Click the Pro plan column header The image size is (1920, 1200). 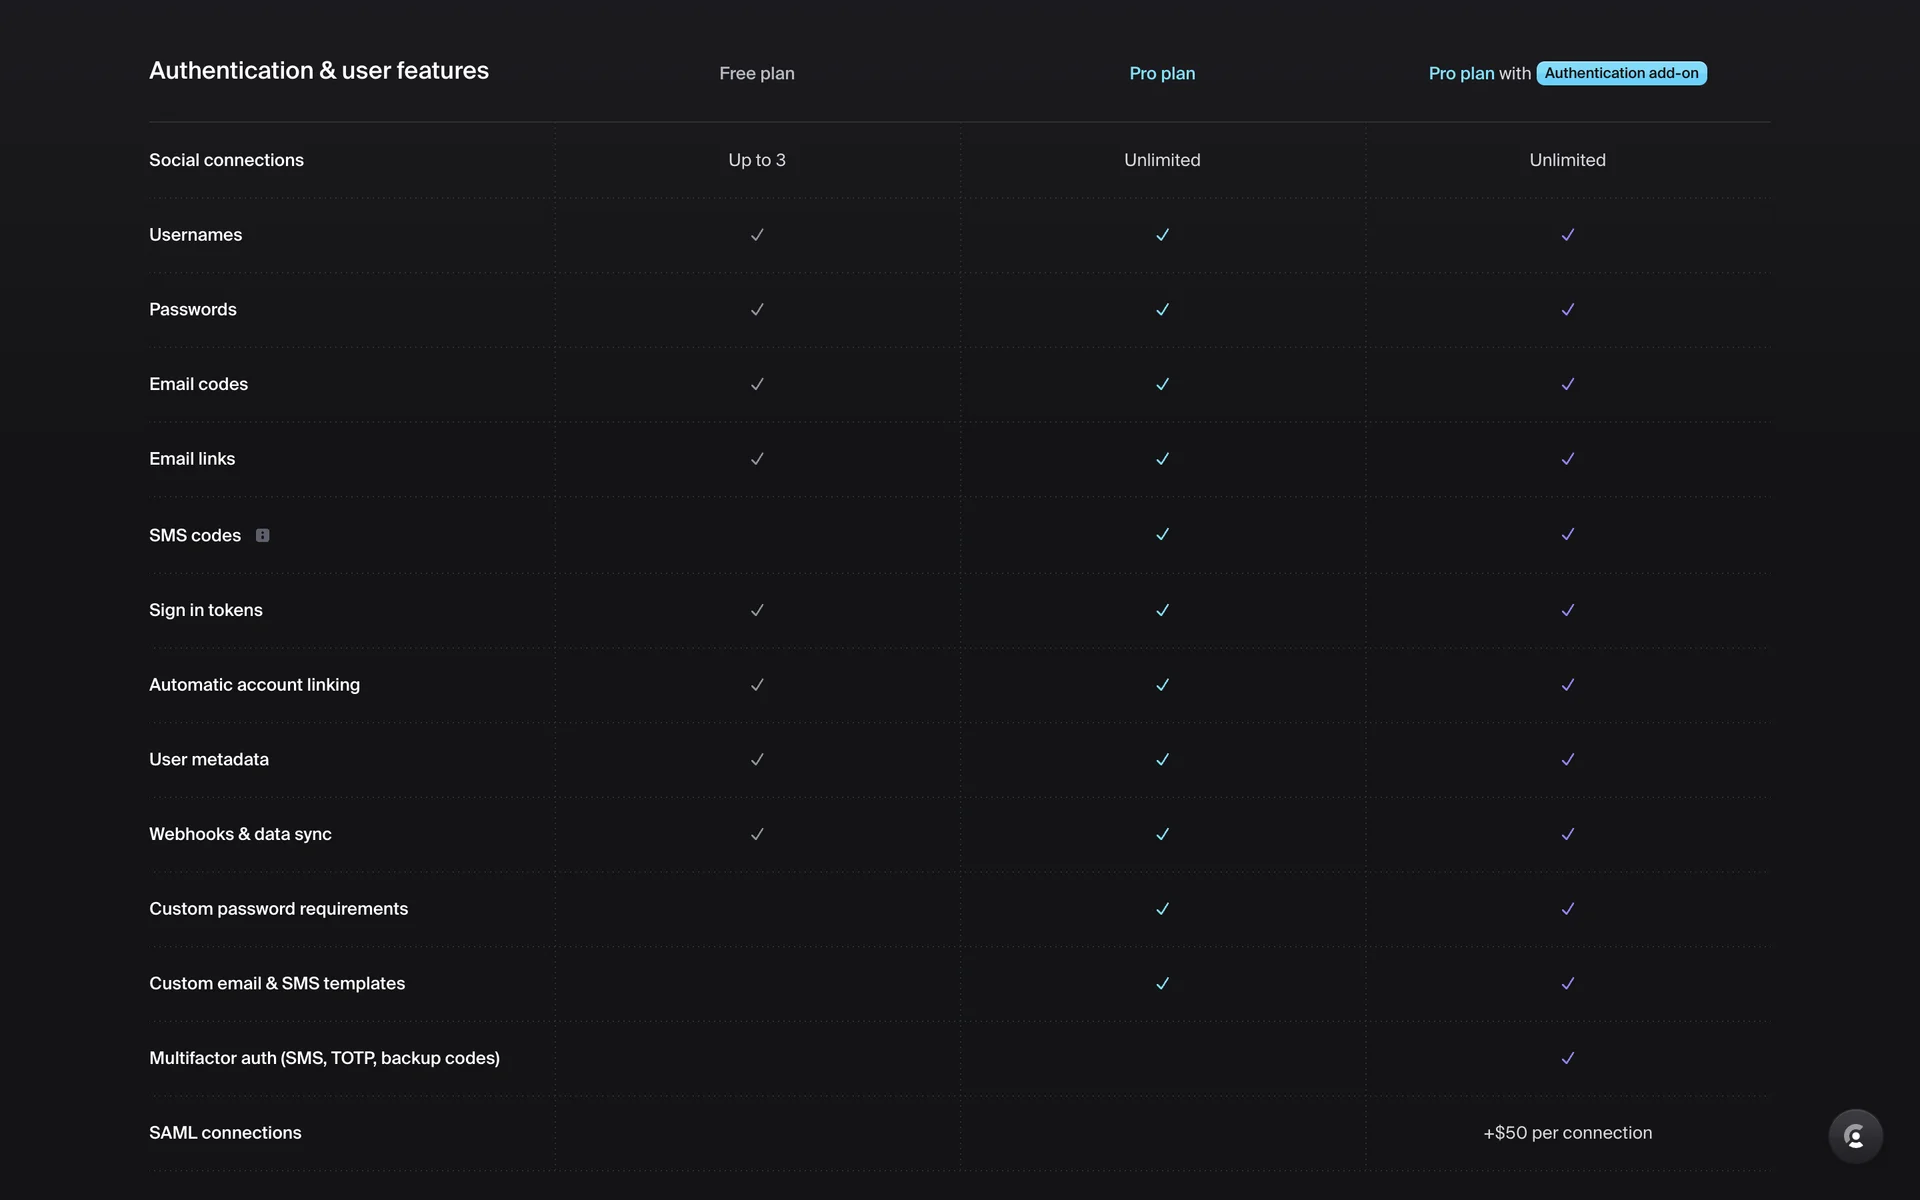(1162, 73)
